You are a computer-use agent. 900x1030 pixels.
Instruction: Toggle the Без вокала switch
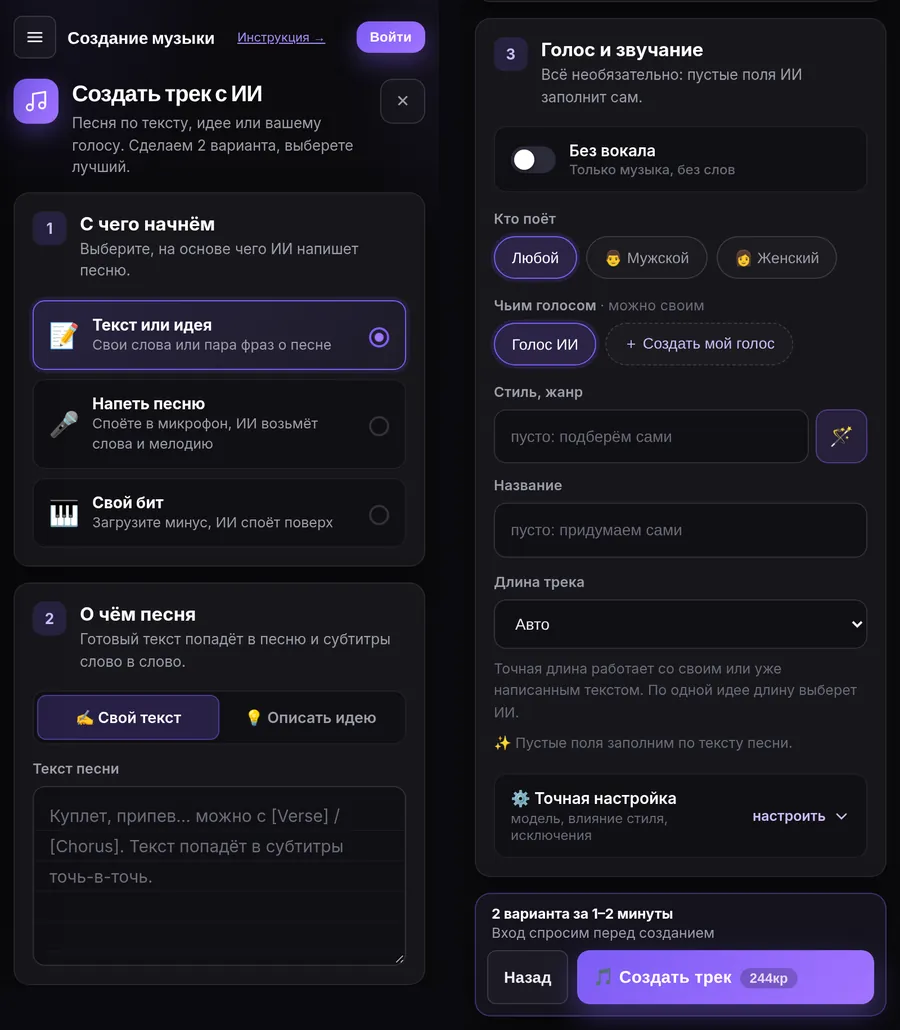tap(533, 160)
